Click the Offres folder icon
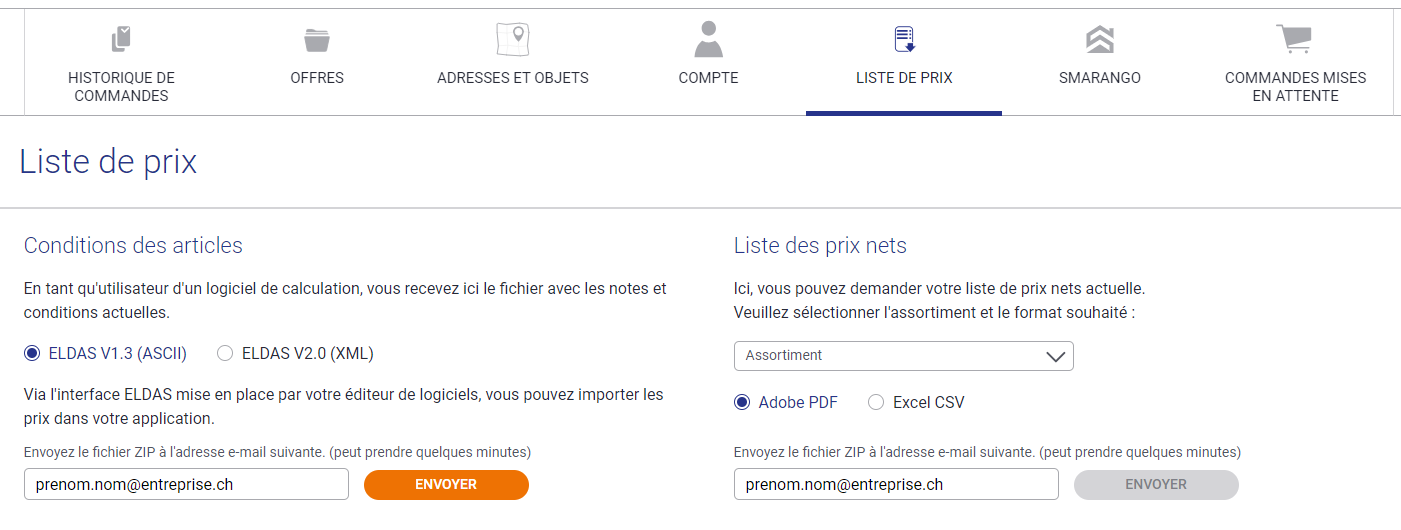The height and width of the screenshot is (530, 1401). pyautogui.click(x=317, y=40)
